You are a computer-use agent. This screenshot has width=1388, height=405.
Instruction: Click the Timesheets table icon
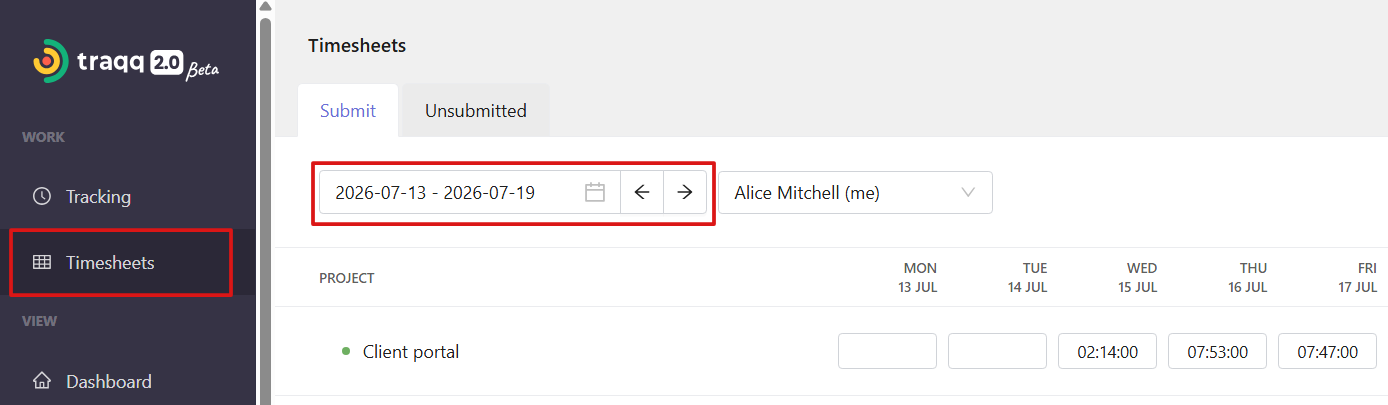[x=42, y=263]
